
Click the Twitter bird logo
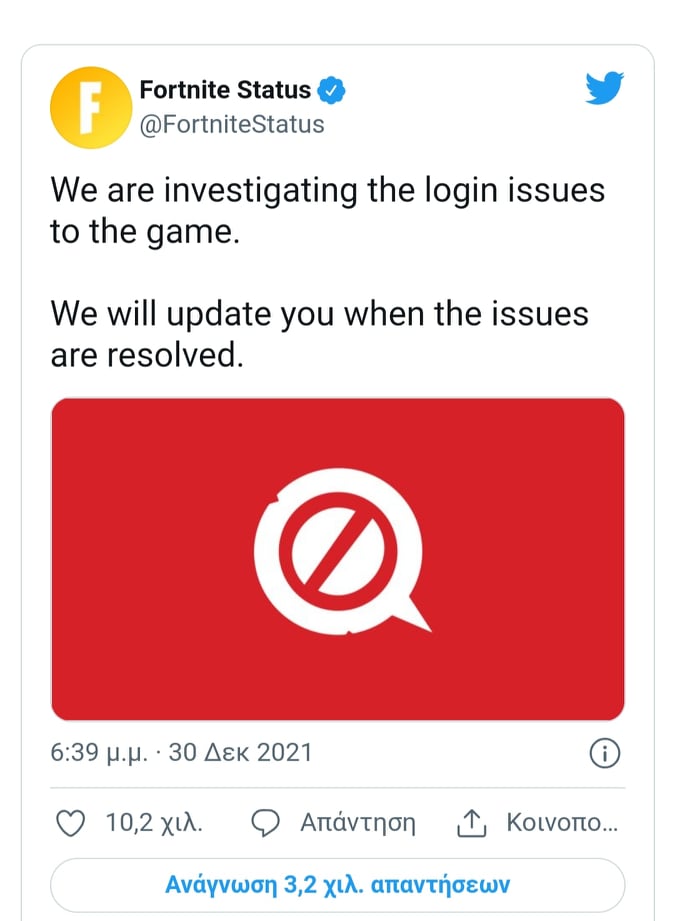pyautogui.click(x=603, y=90)
